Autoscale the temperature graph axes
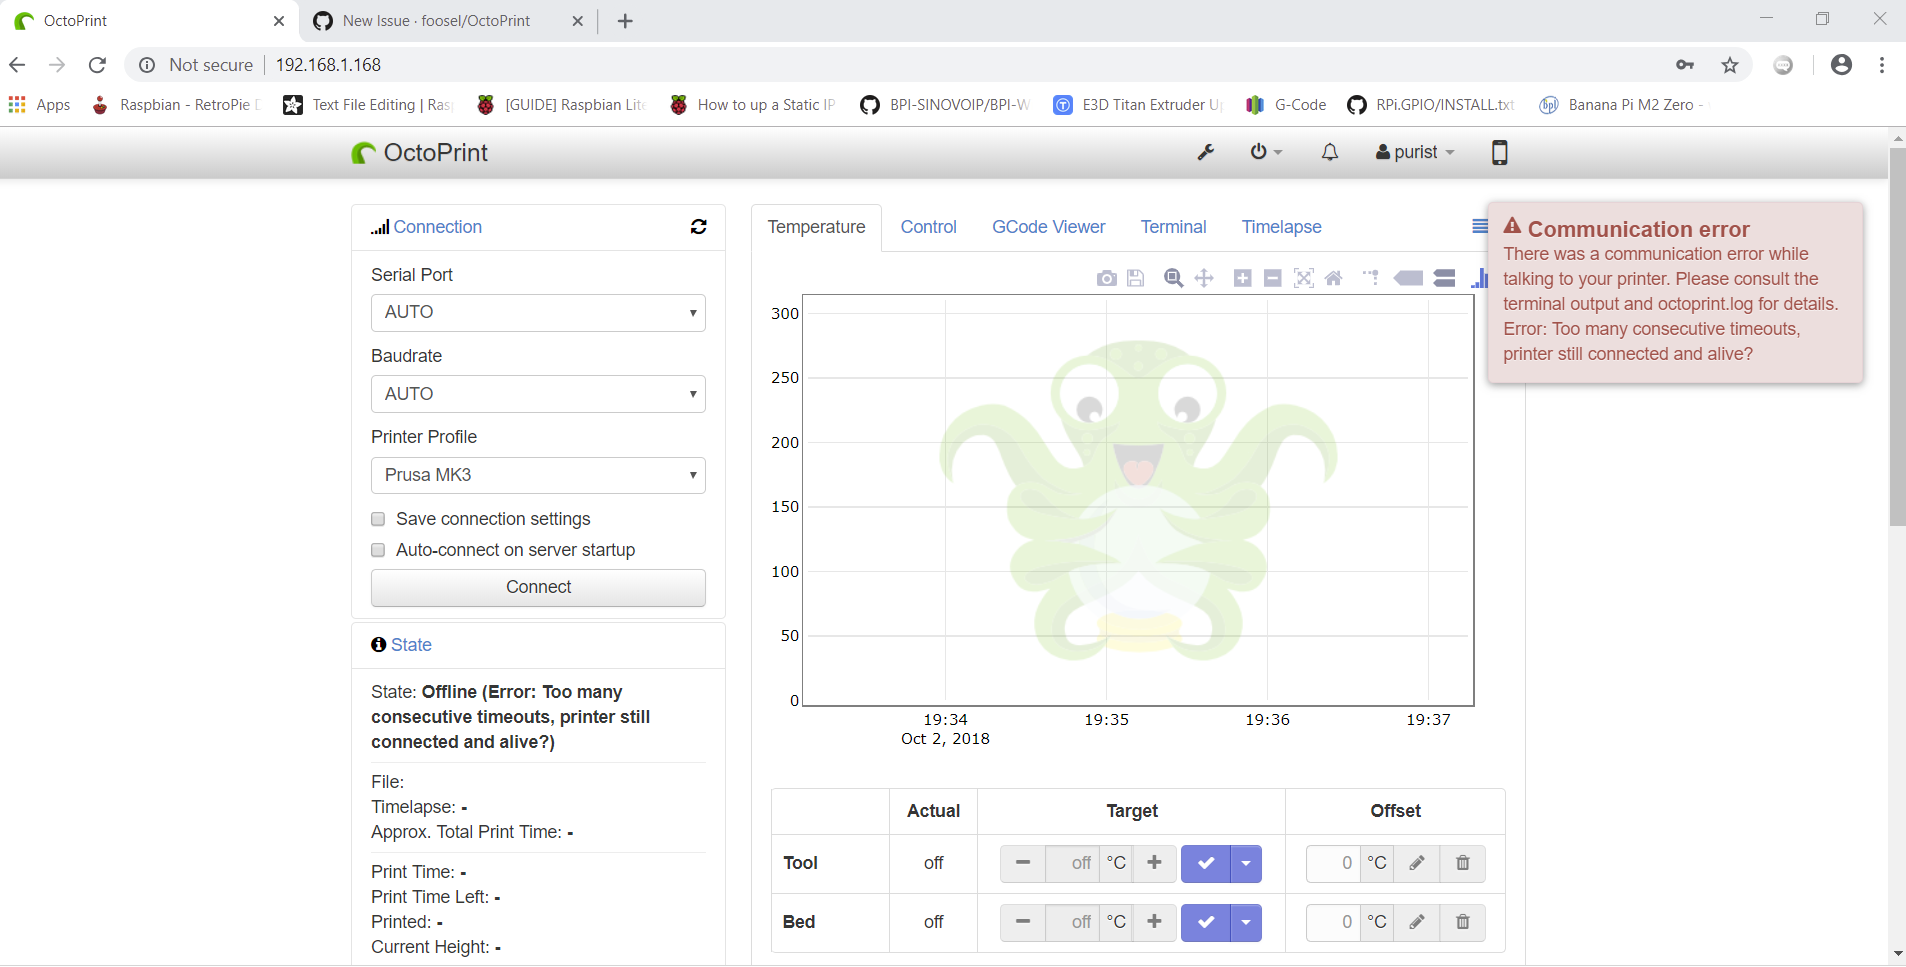Image resolution: width=1906 pixels, height=967 pixels. click(1303, 278)
